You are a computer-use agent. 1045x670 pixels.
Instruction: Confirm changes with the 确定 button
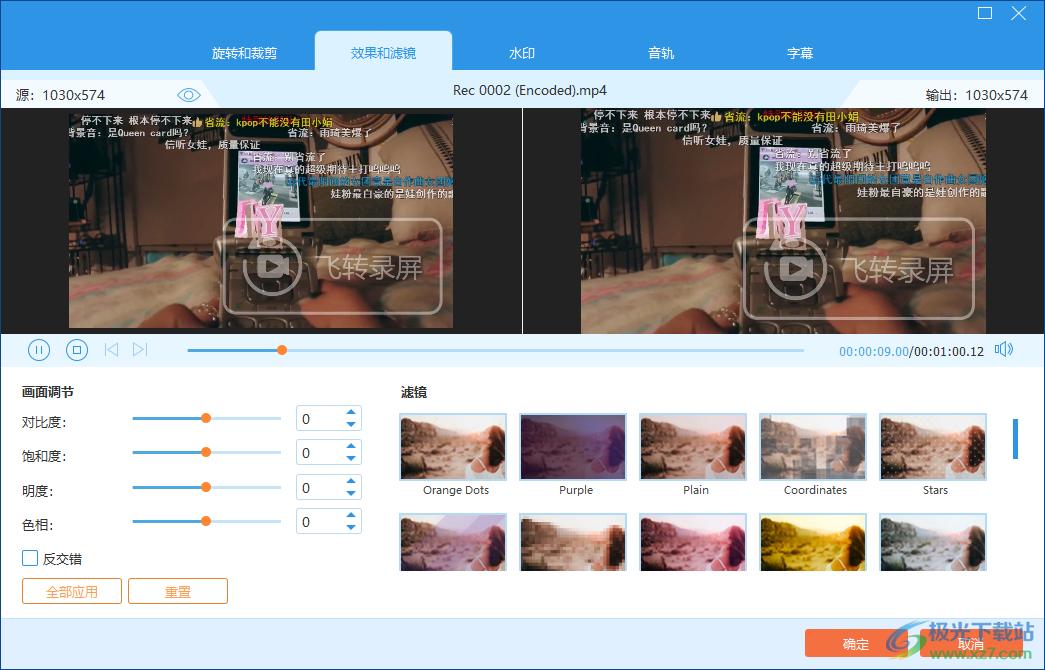click(855, 643)
